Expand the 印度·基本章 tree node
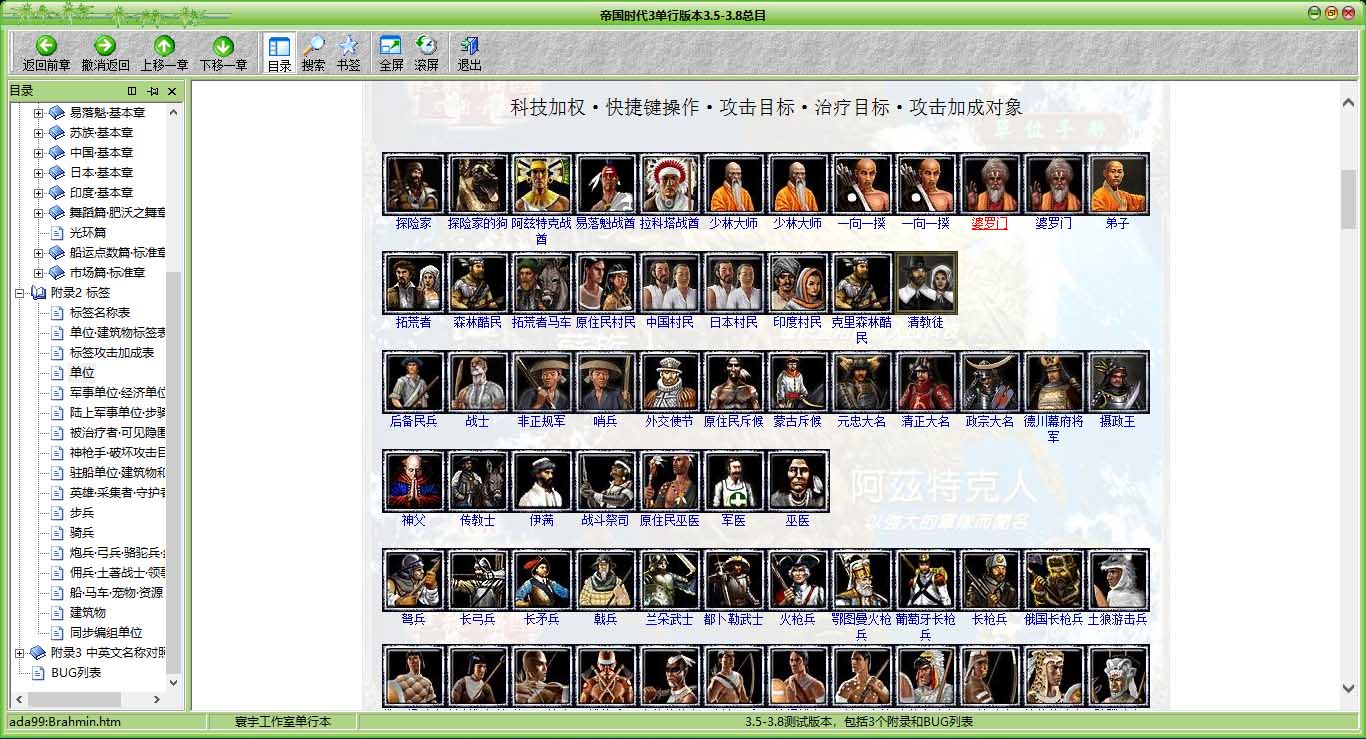This screenshot has width=1366, height=739. 38,192
